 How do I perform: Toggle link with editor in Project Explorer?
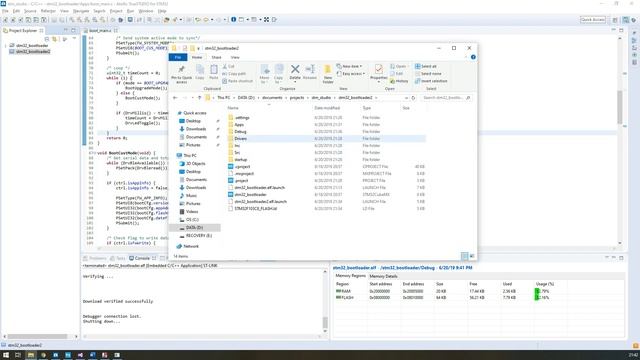tap(55, 39)
